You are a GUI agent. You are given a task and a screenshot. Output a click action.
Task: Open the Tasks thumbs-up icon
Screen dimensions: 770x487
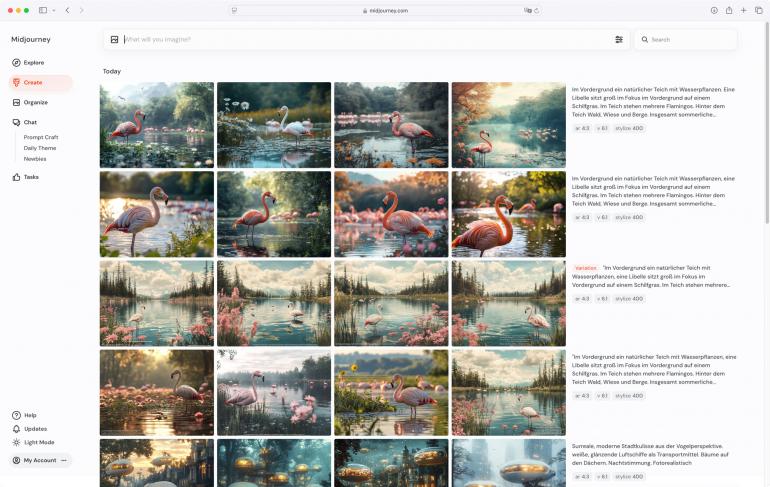[16, 177]
